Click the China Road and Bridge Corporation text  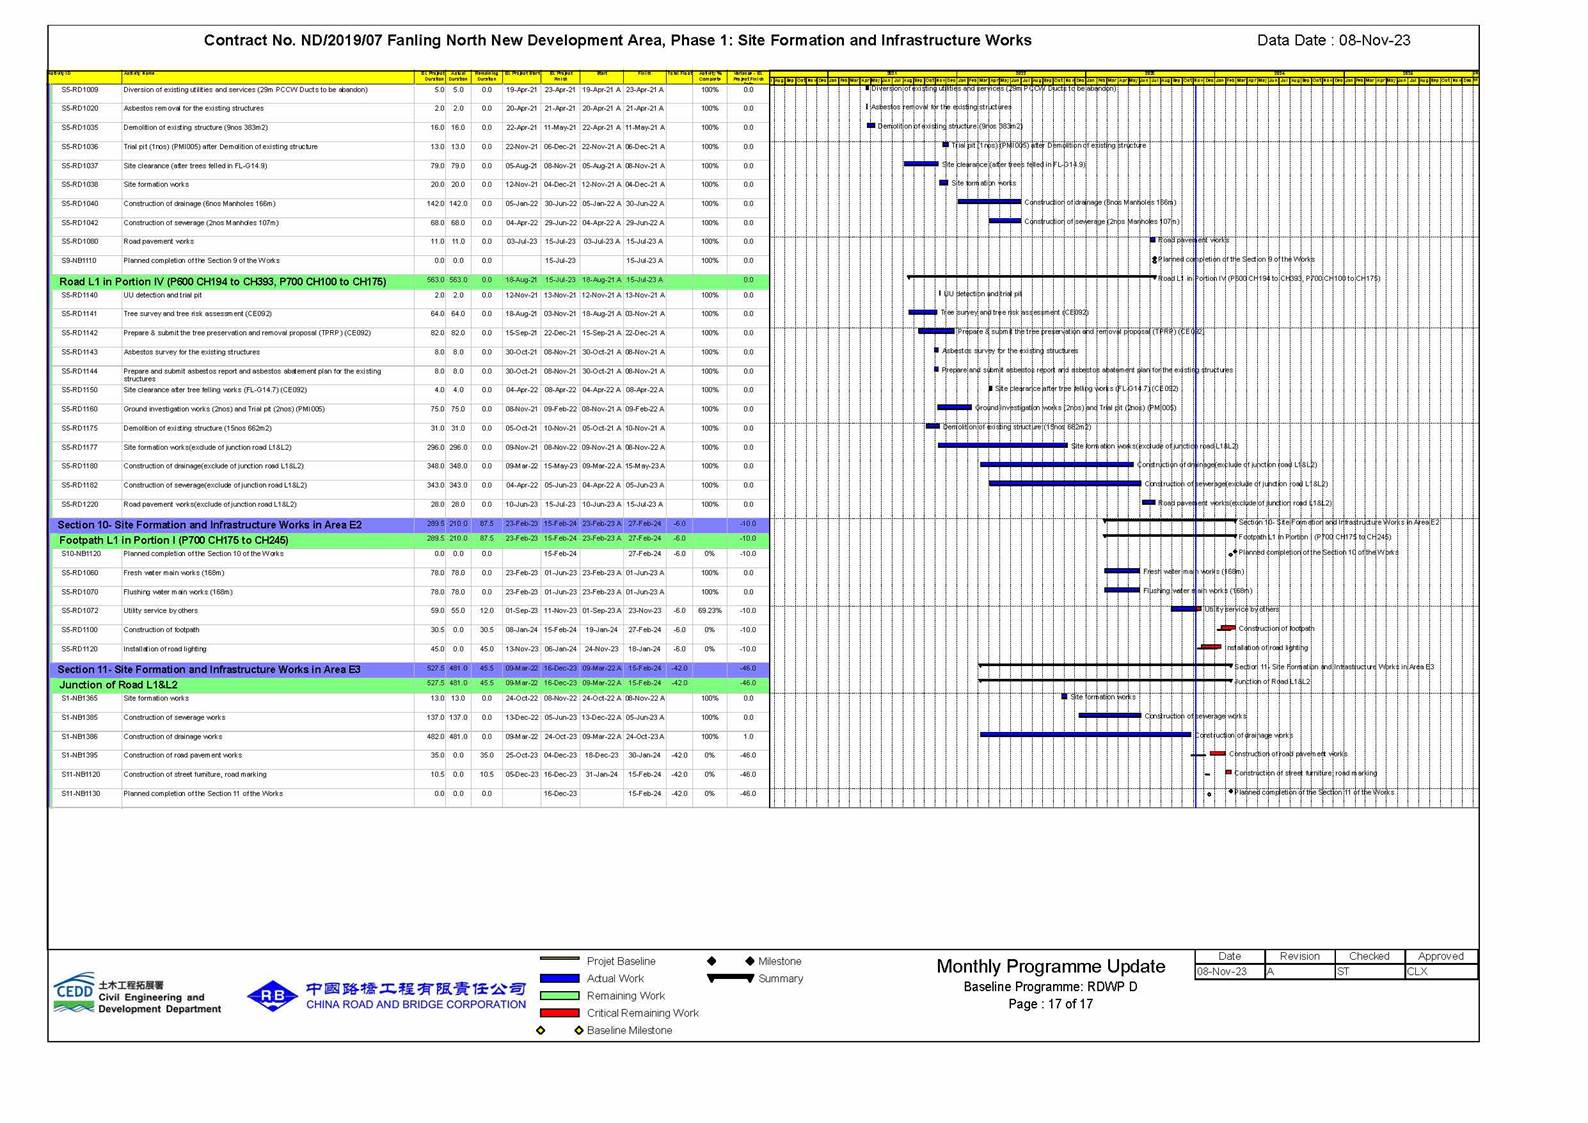(416, 1005)
